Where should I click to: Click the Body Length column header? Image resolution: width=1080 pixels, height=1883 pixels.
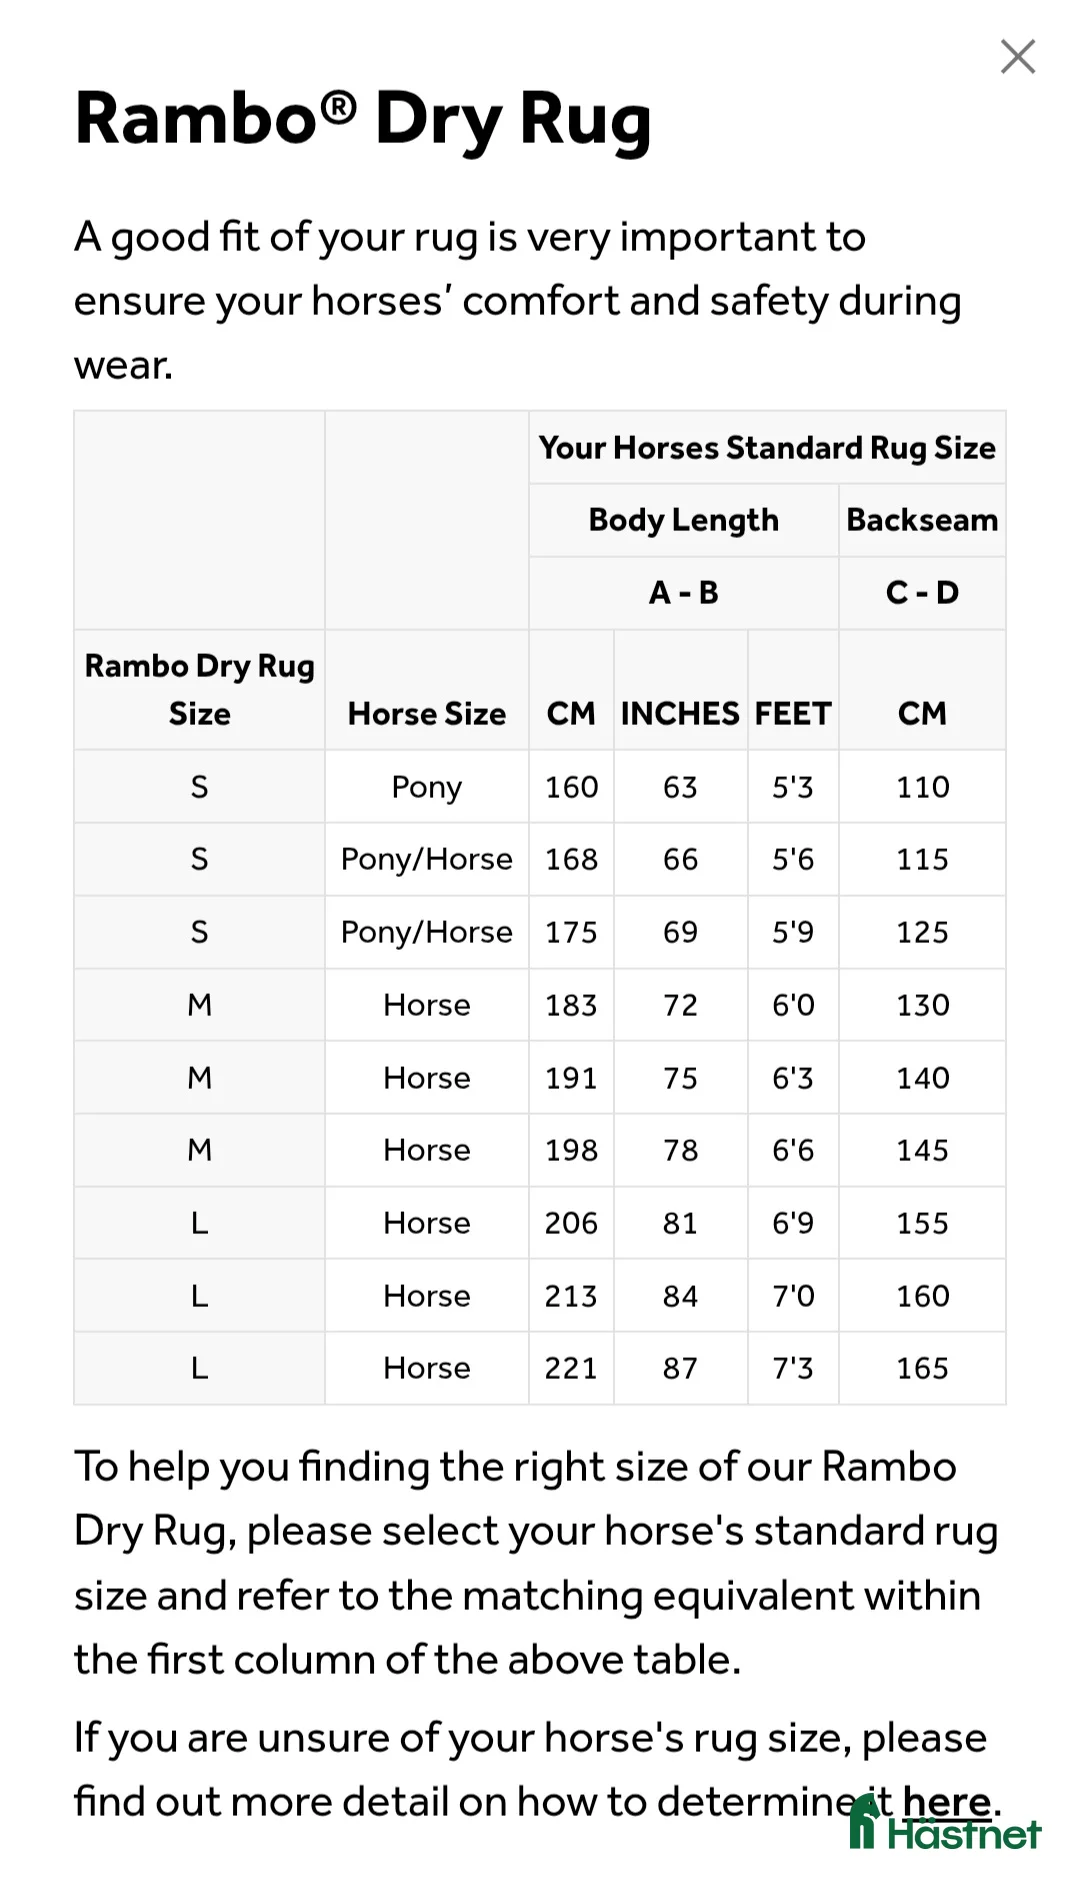click(x=683, y=519)
